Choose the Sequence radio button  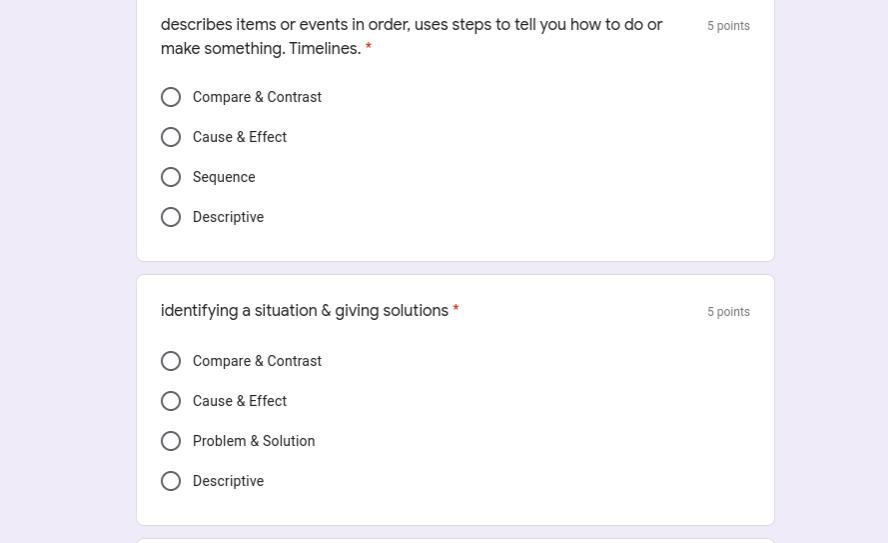(171, 177)
